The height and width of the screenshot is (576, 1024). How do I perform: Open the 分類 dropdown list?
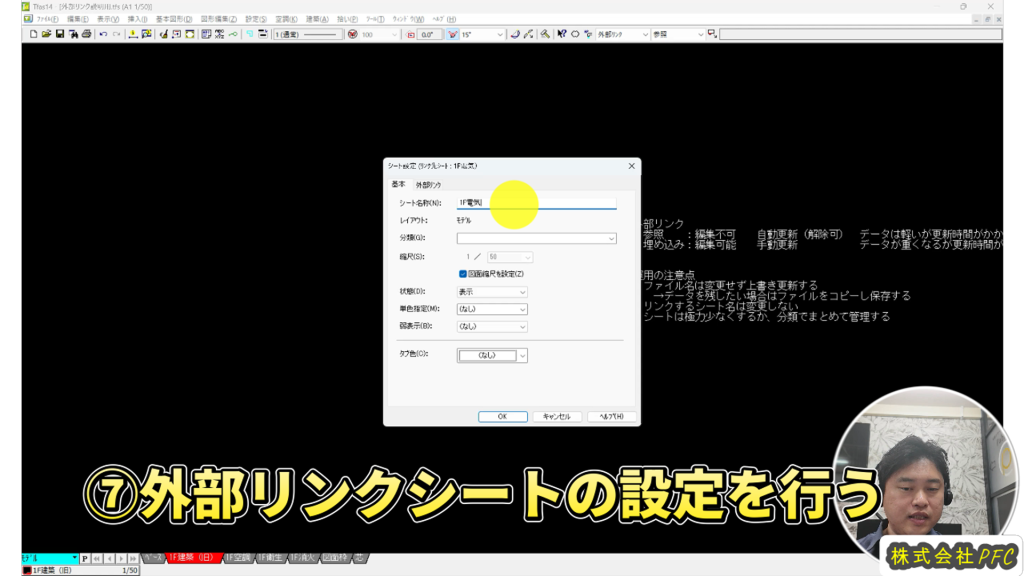(x=610, y=238)
